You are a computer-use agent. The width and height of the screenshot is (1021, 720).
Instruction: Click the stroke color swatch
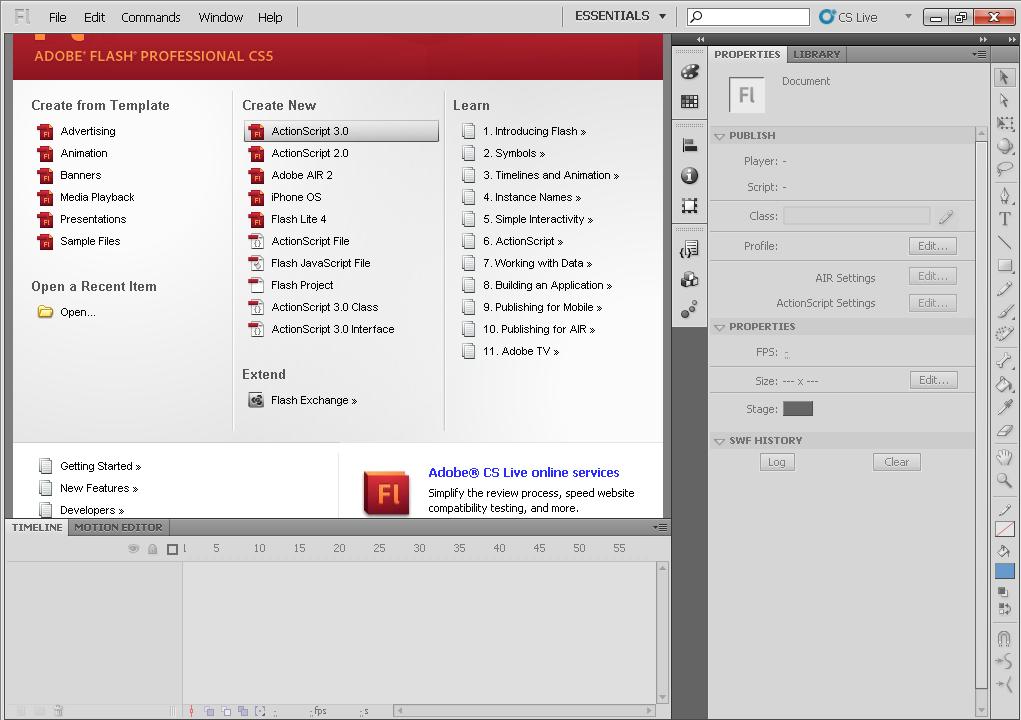click(1005, 530)
